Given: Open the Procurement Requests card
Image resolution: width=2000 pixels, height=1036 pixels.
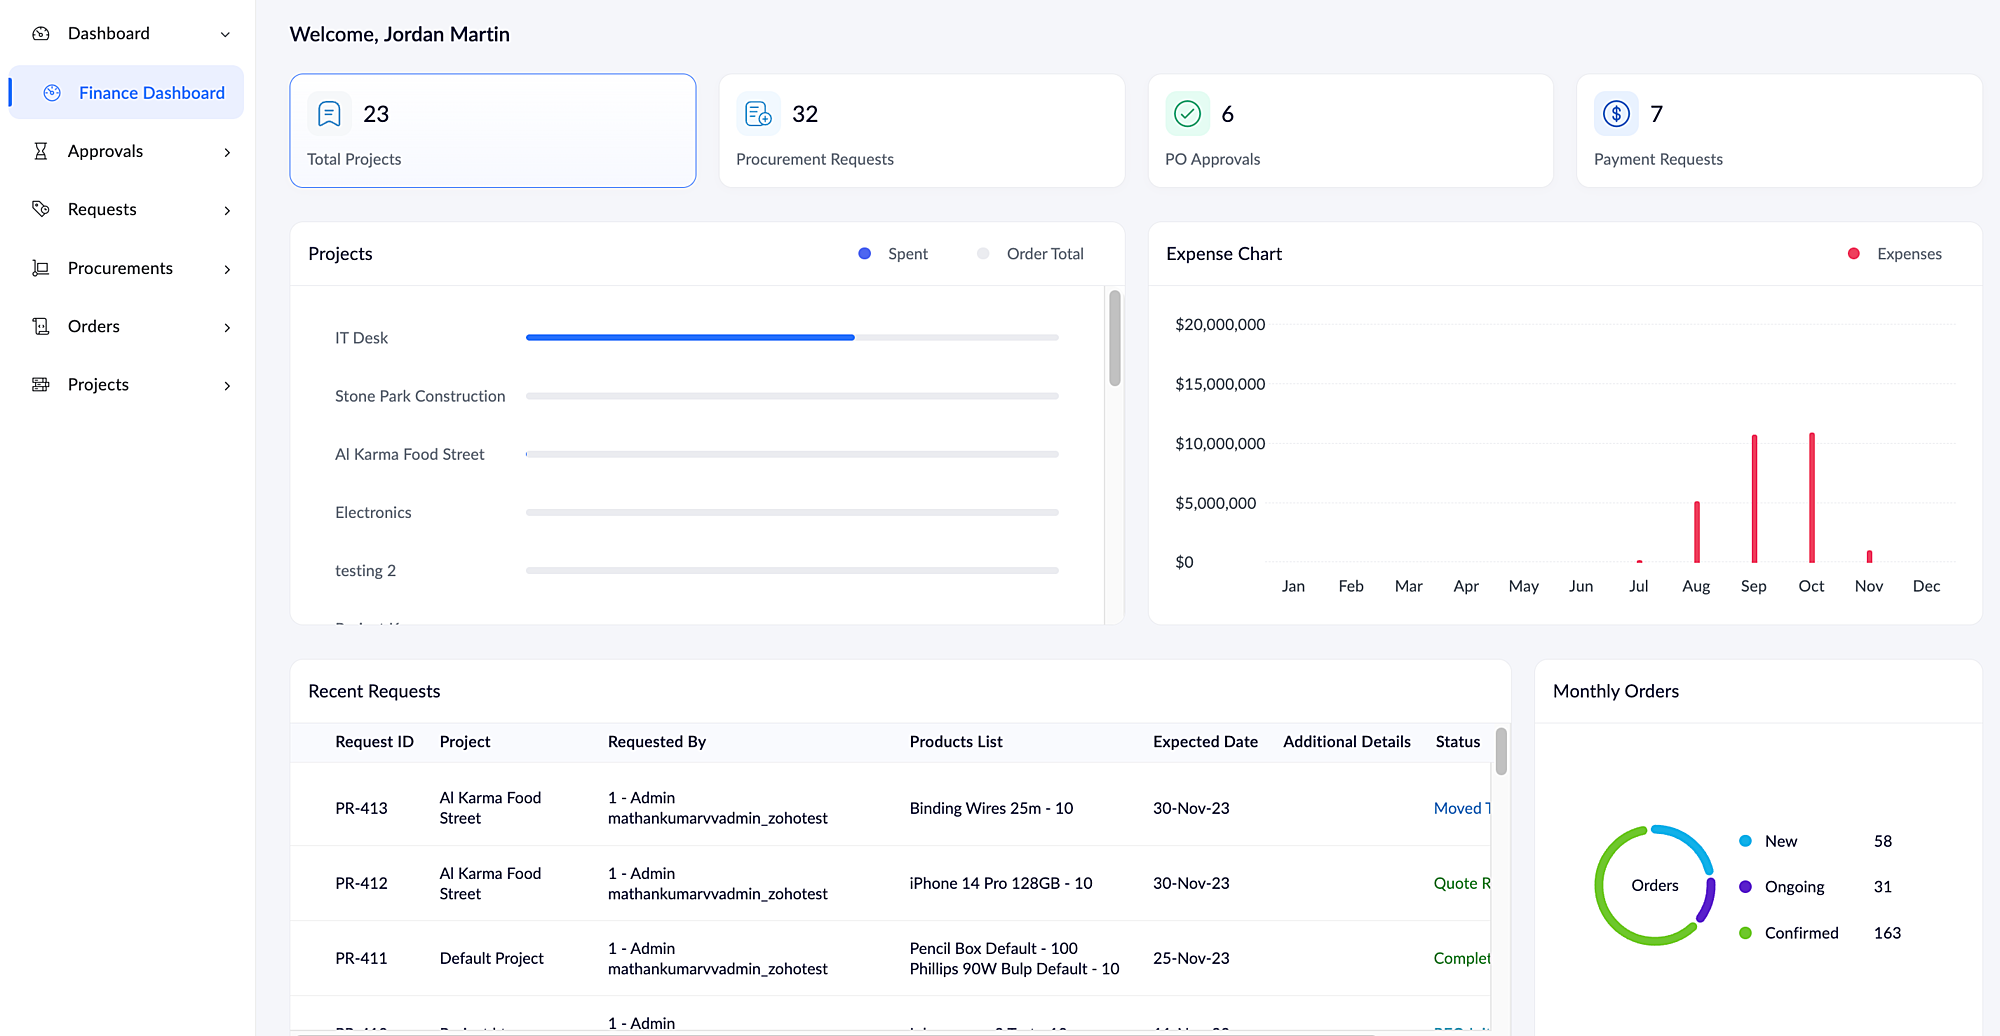Looking at the screenshot, I should (922, 130).
